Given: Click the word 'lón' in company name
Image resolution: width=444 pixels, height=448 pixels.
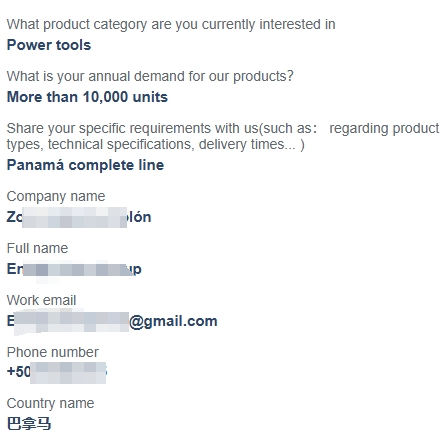Looking at the screenshot, I should 139,217.
